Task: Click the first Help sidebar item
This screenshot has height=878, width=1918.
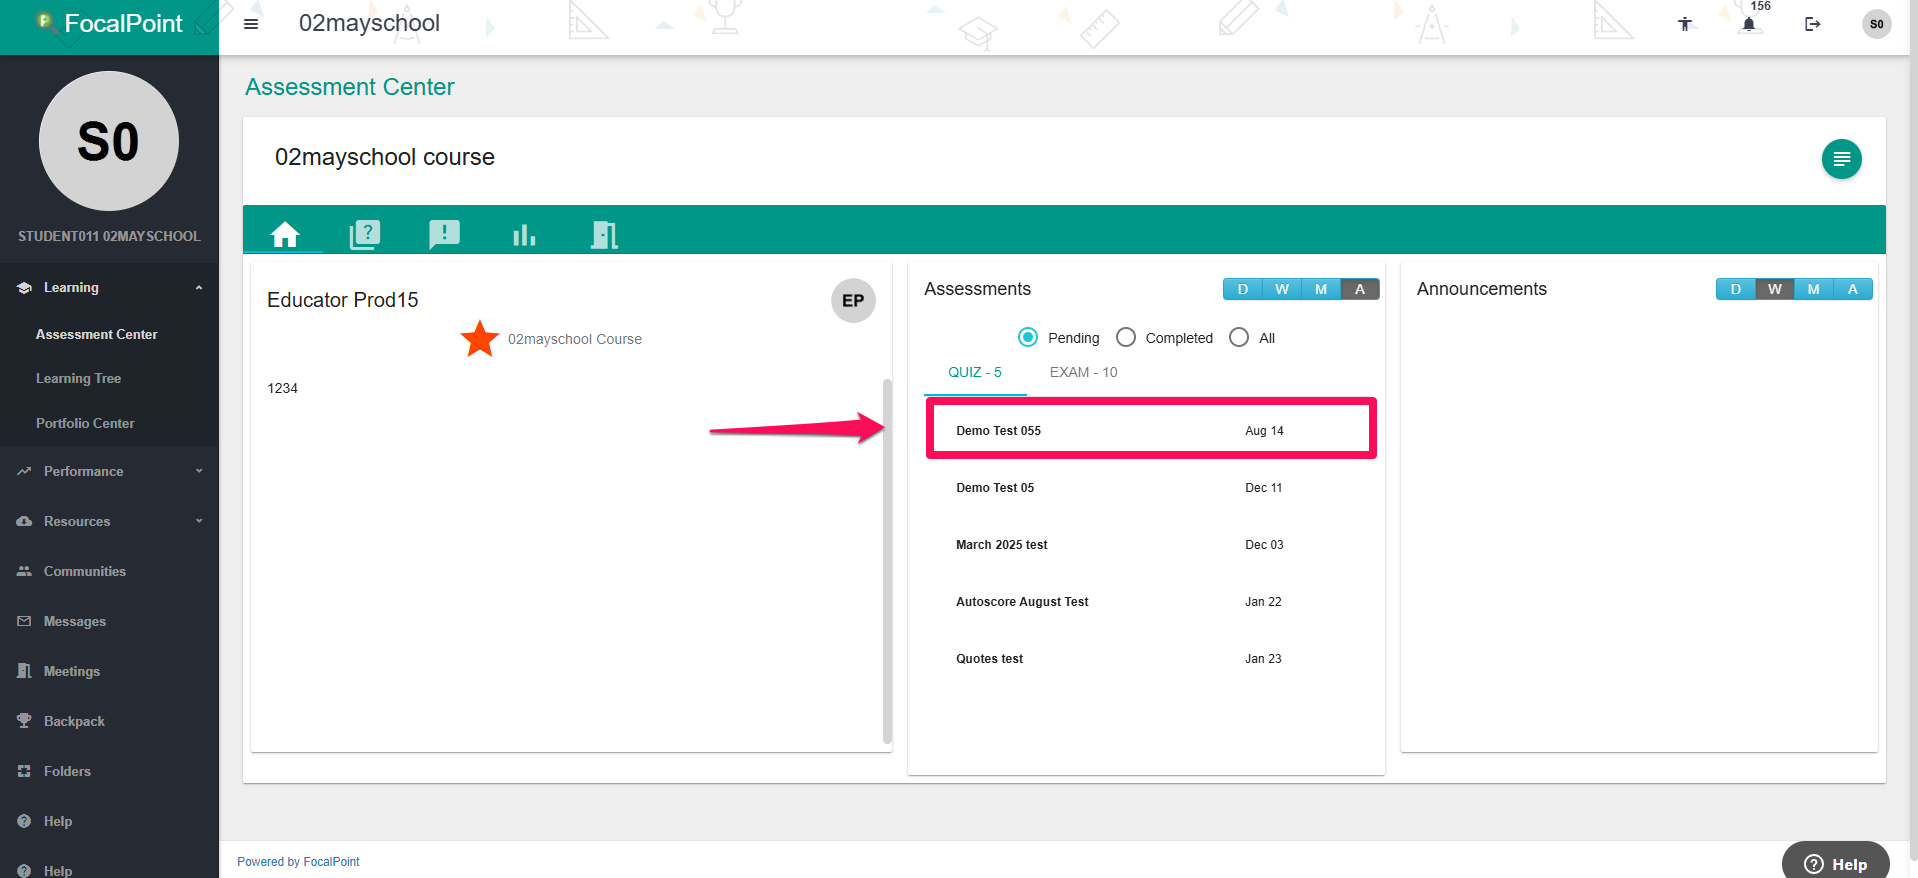Action: pos(58,821)
